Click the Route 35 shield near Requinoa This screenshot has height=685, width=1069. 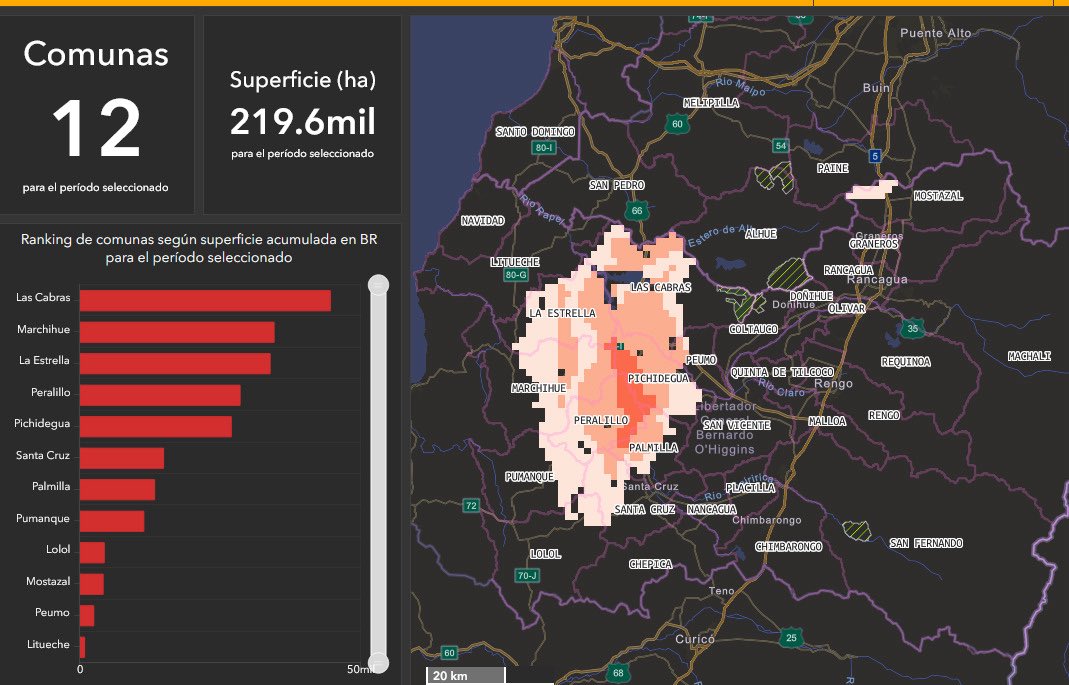pyautogui.click(x=911, y=329)
